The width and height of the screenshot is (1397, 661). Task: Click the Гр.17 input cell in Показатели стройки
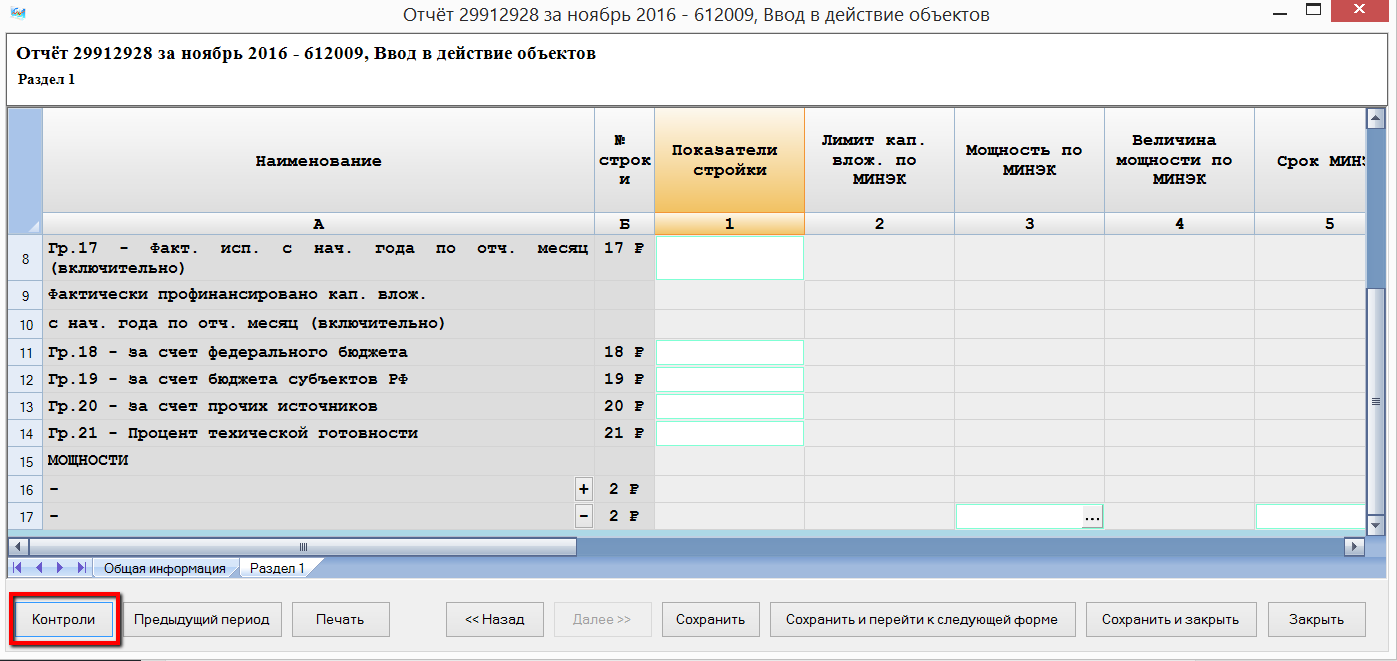pyautogui.click(x=730, y=258)
